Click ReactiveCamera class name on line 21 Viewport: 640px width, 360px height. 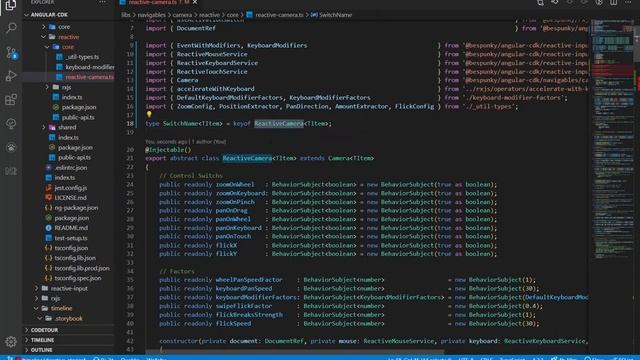247,158
